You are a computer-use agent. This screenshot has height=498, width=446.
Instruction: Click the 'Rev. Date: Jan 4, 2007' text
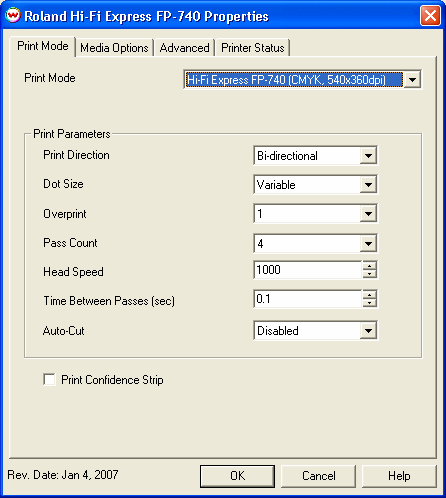[x=63, y=475]
